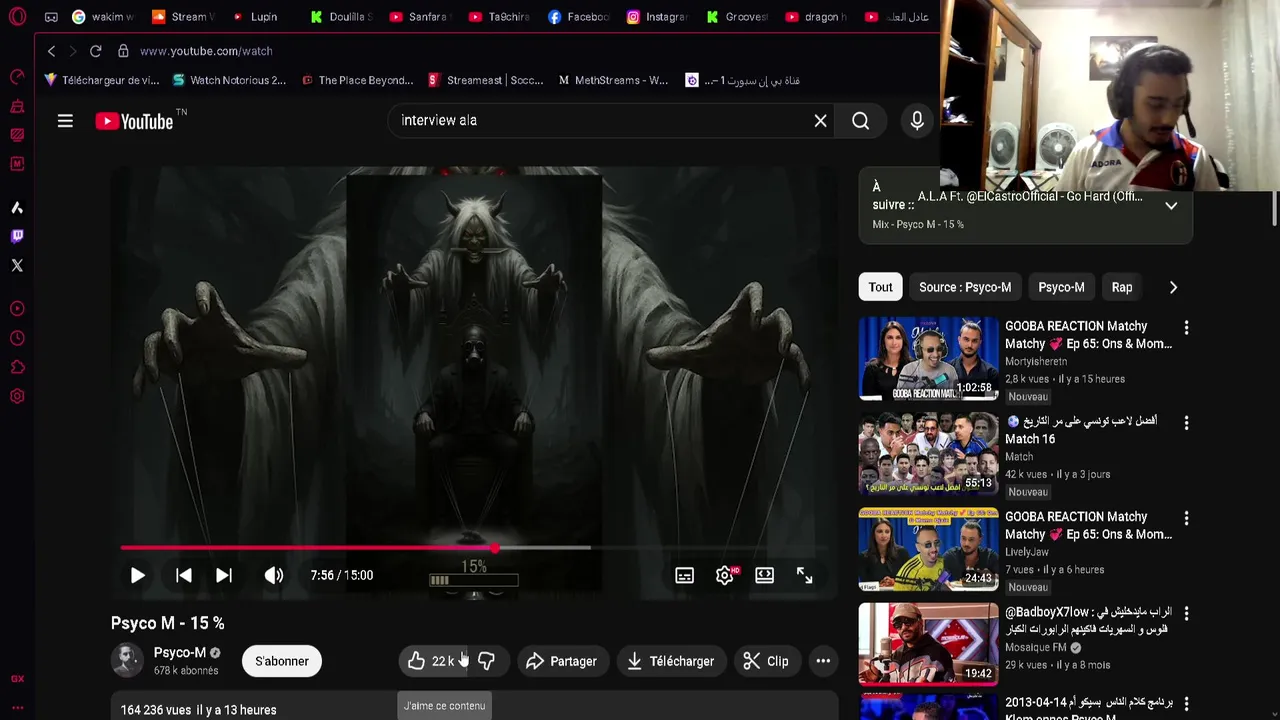Open the MethStreams bookmark
This screenshot has height=720, width=1280.
tap(613, 80)
